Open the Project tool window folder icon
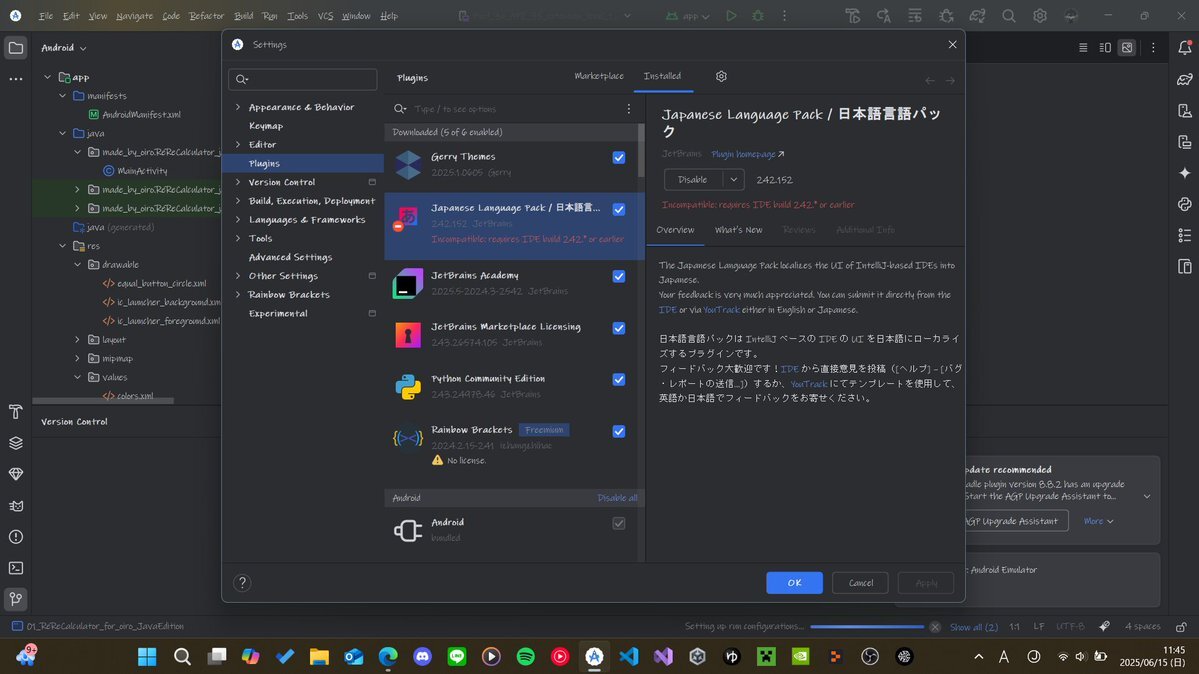This screenshot has height=674, width=1199. click(x=15, y=47)
